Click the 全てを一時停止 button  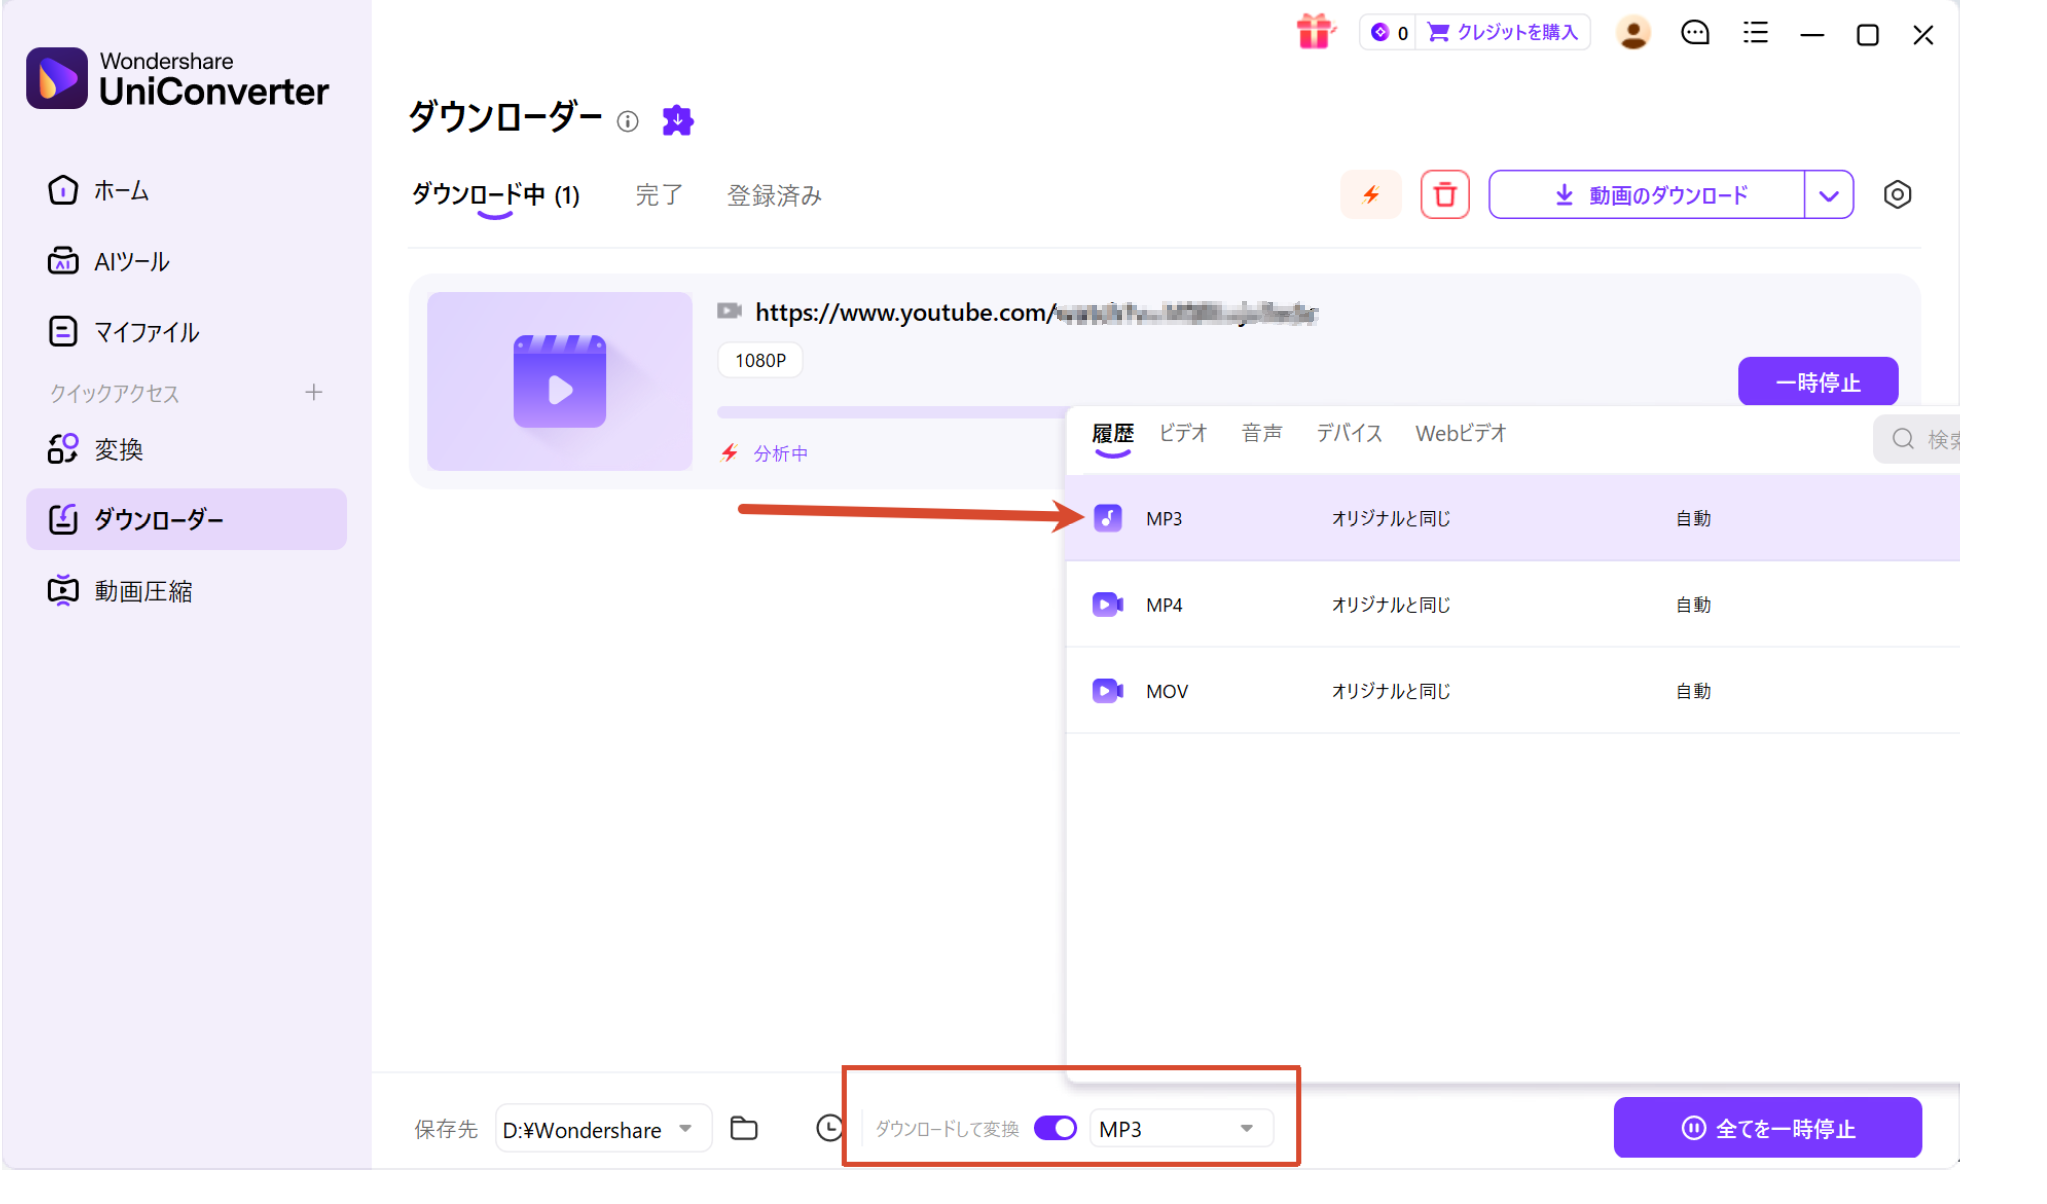point(1767,1128)
